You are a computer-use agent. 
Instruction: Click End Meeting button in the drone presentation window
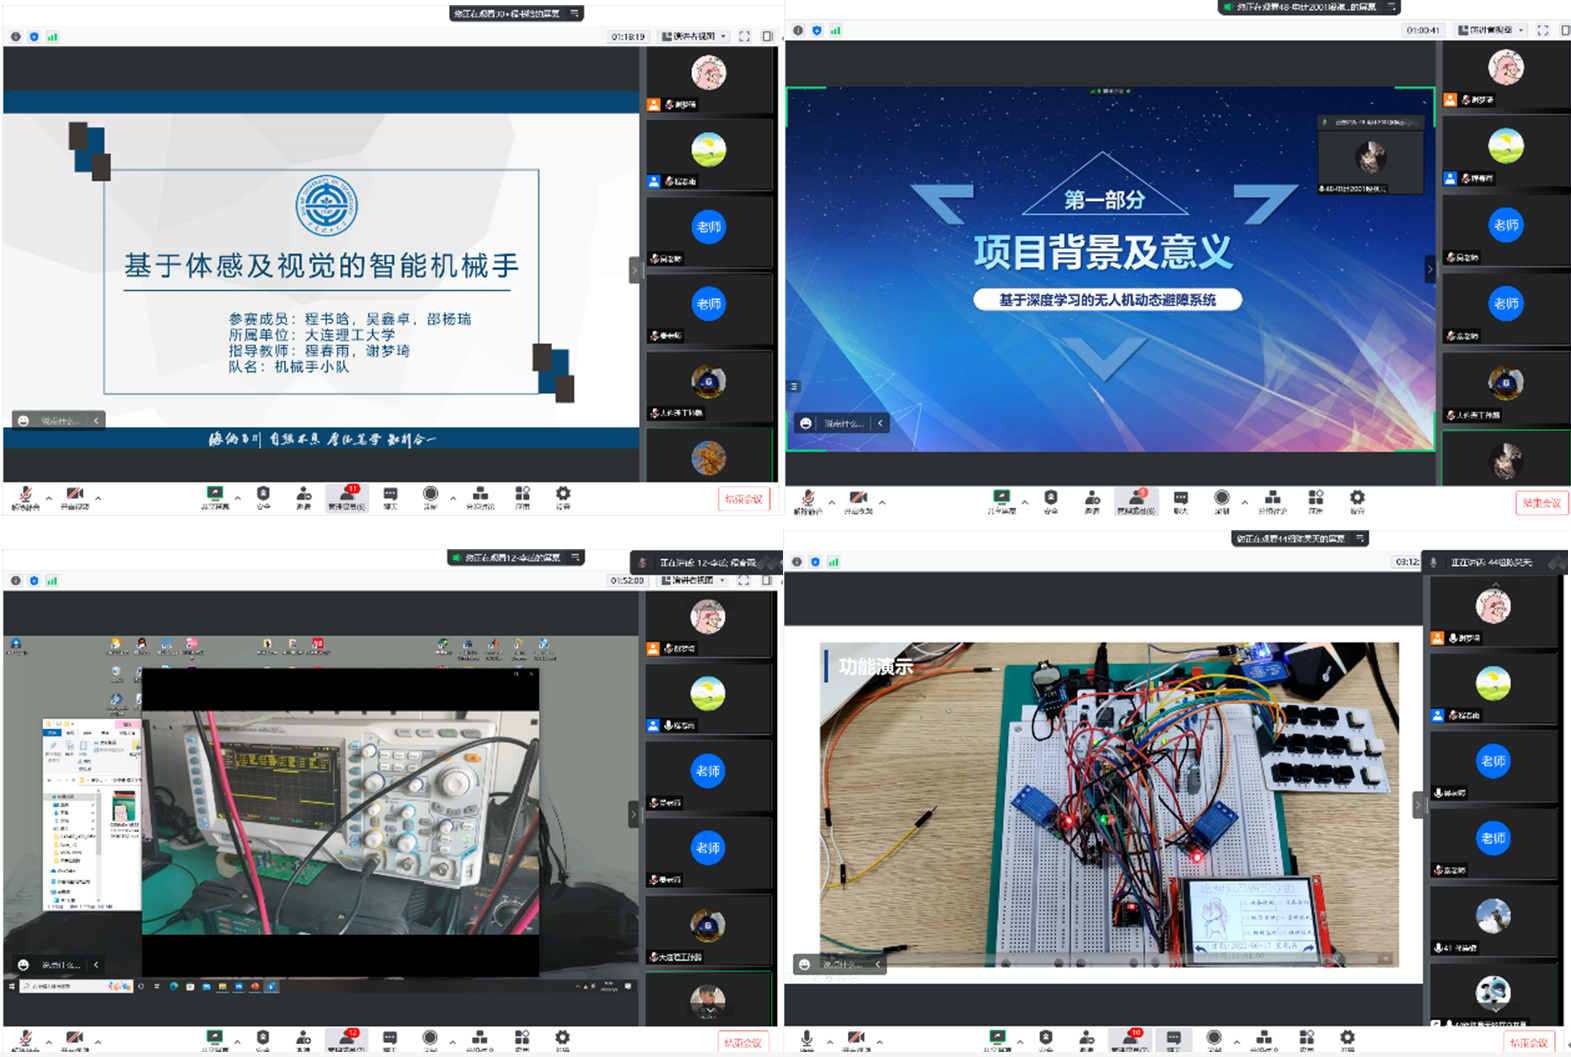click(1540, 503)
